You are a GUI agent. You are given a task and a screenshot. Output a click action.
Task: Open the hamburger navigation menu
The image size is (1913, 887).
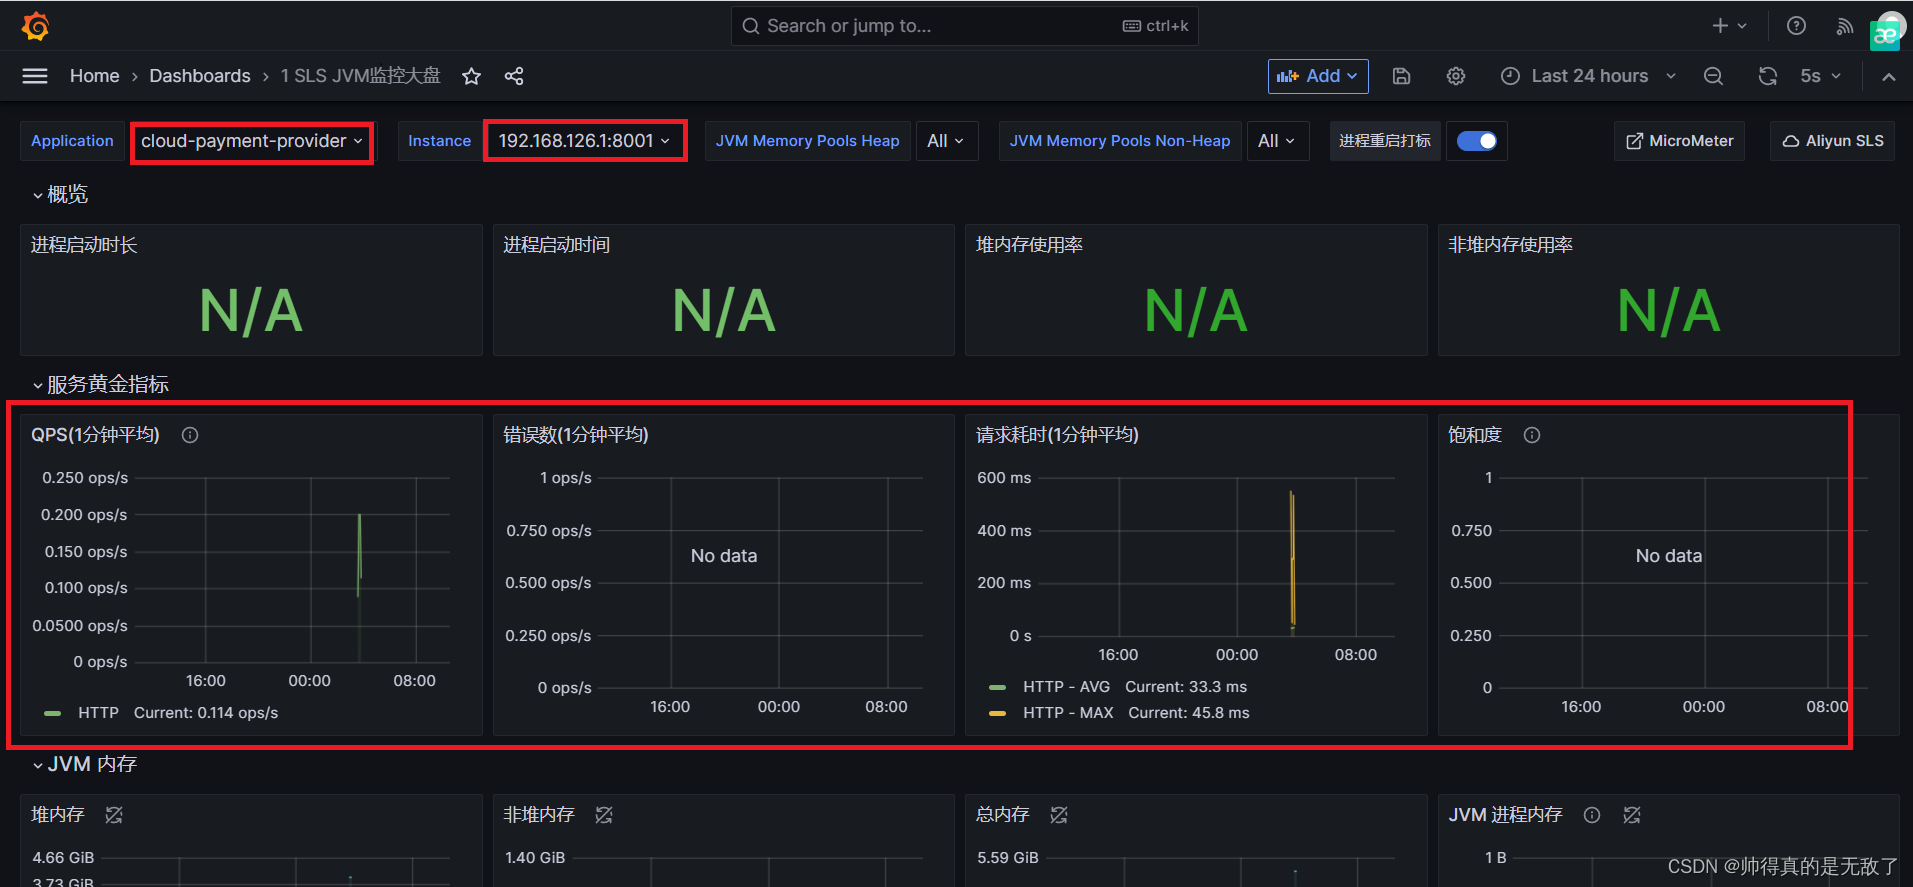[x=35, y=76]
